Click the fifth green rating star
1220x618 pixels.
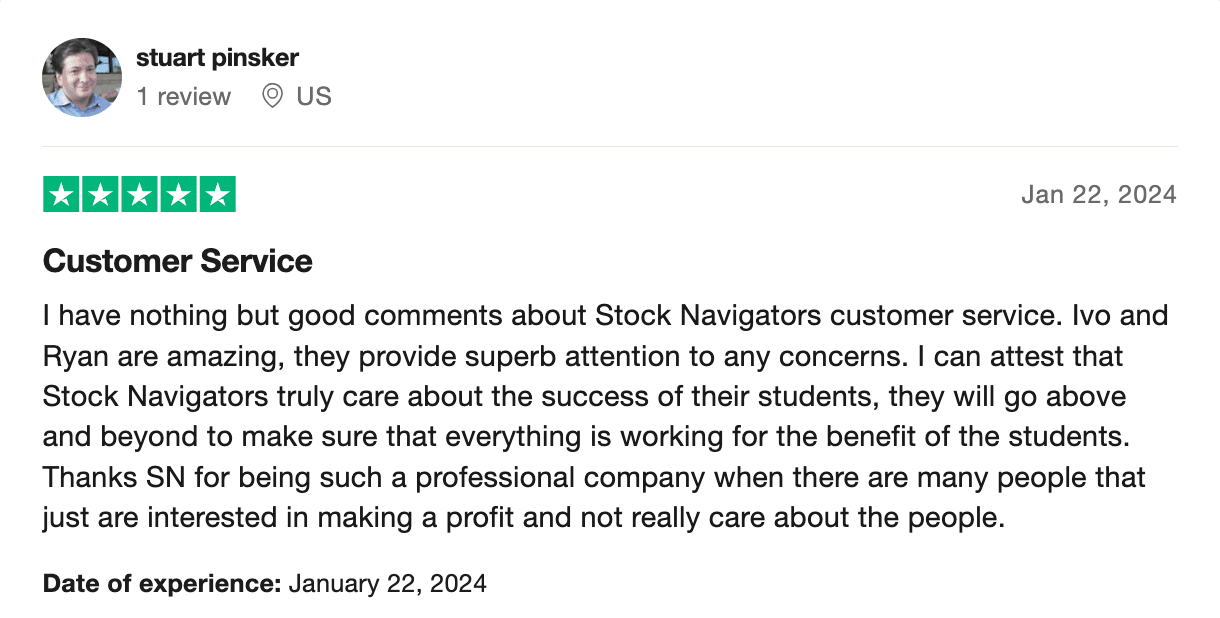217,194
